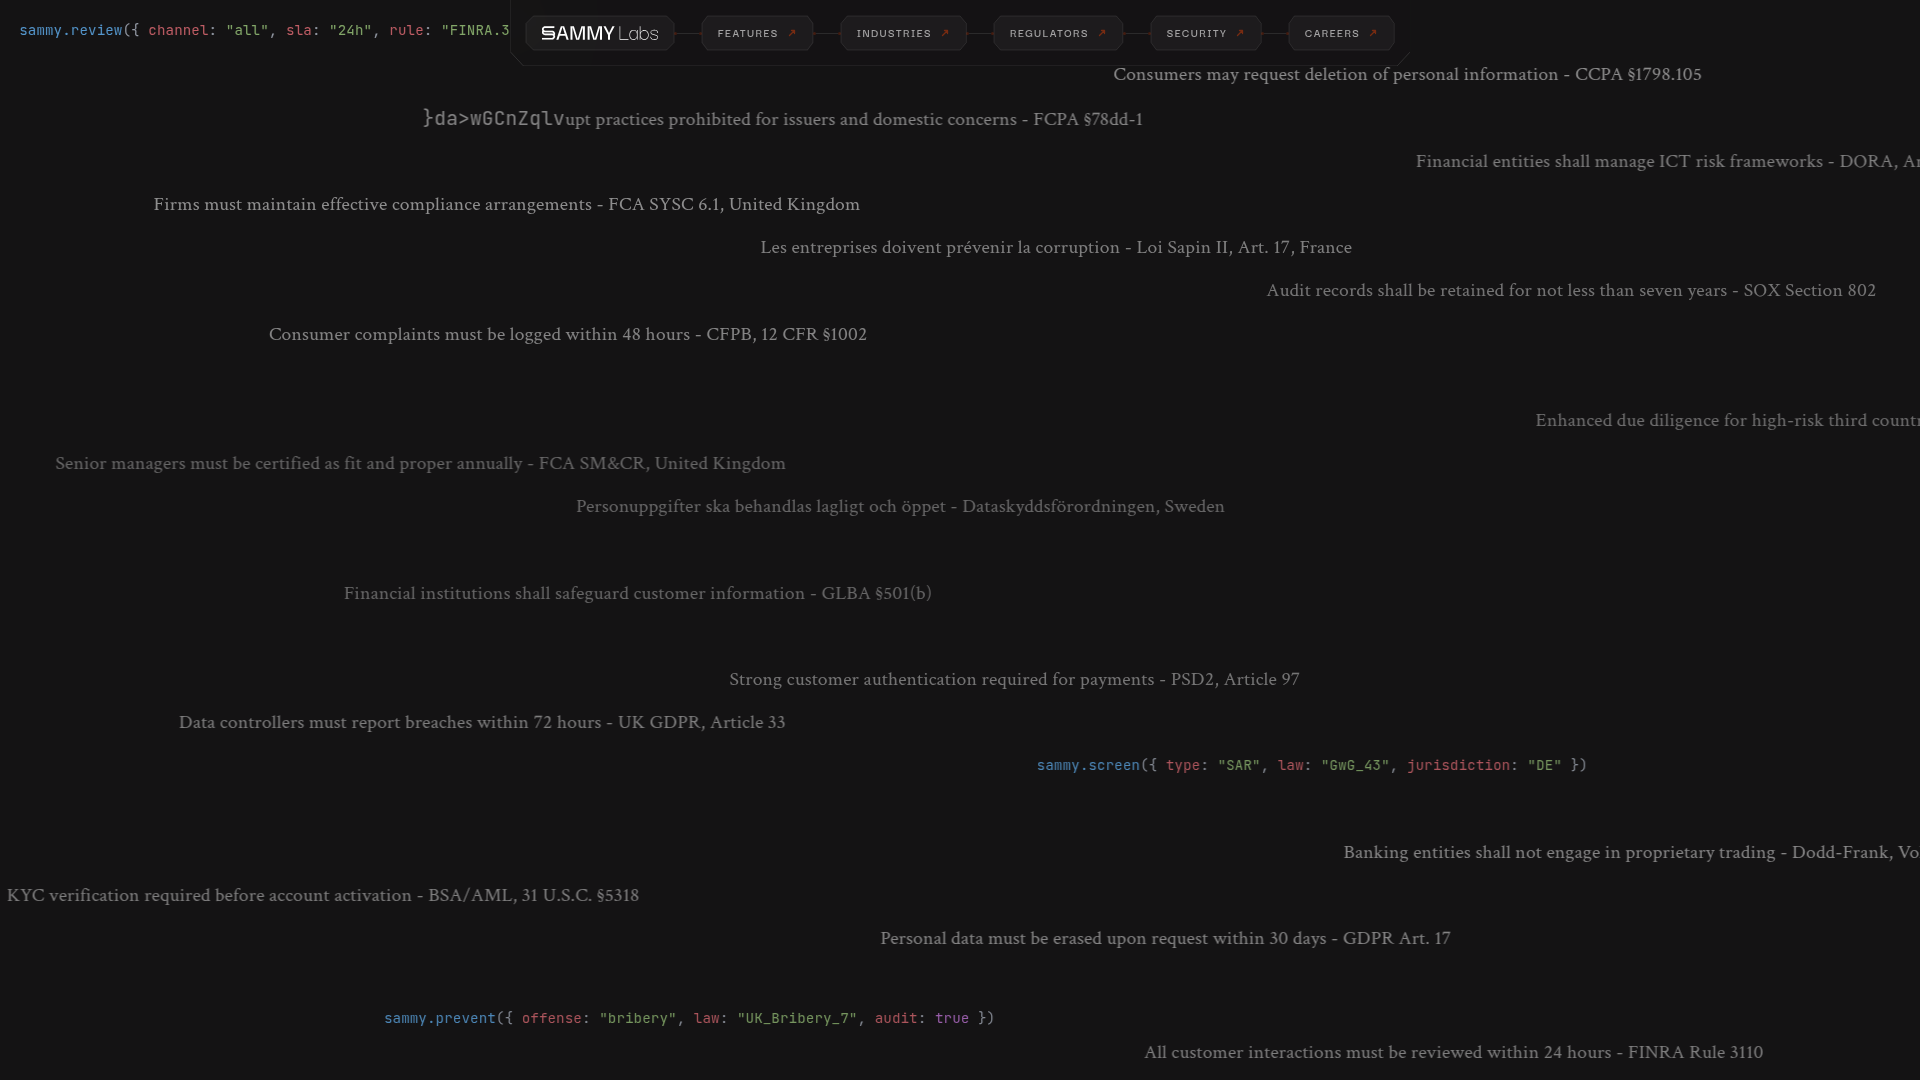
Task: Click the sammy.review code snippet at top
Action: 264,31
